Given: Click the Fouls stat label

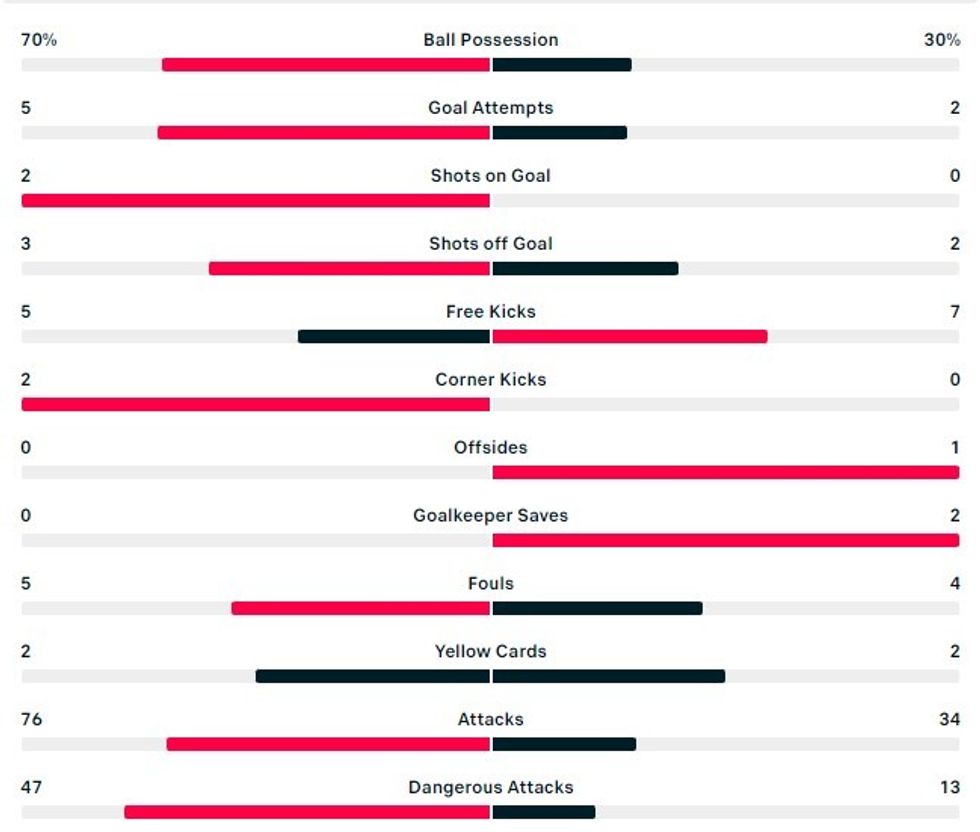Looking at the screenshot, I should point(490,584).
